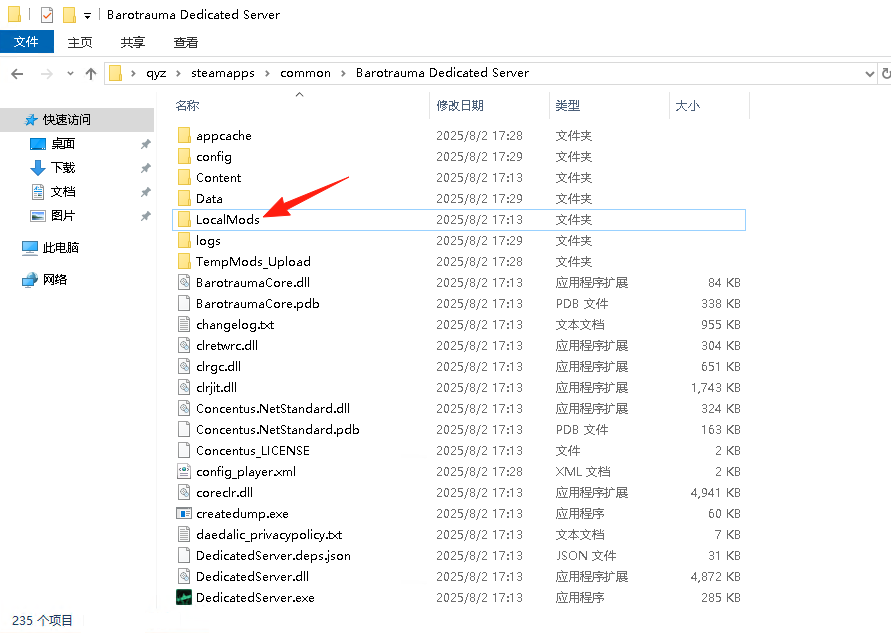This screenshot has width=891, height=633.
Task: Click the pin icon next to 图片
Action: tap(145, 216)
